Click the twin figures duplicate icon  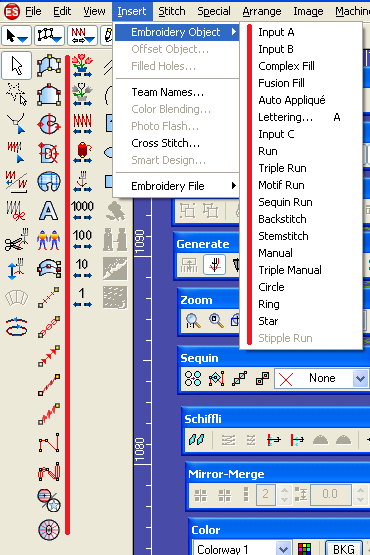tap(49, 240)
